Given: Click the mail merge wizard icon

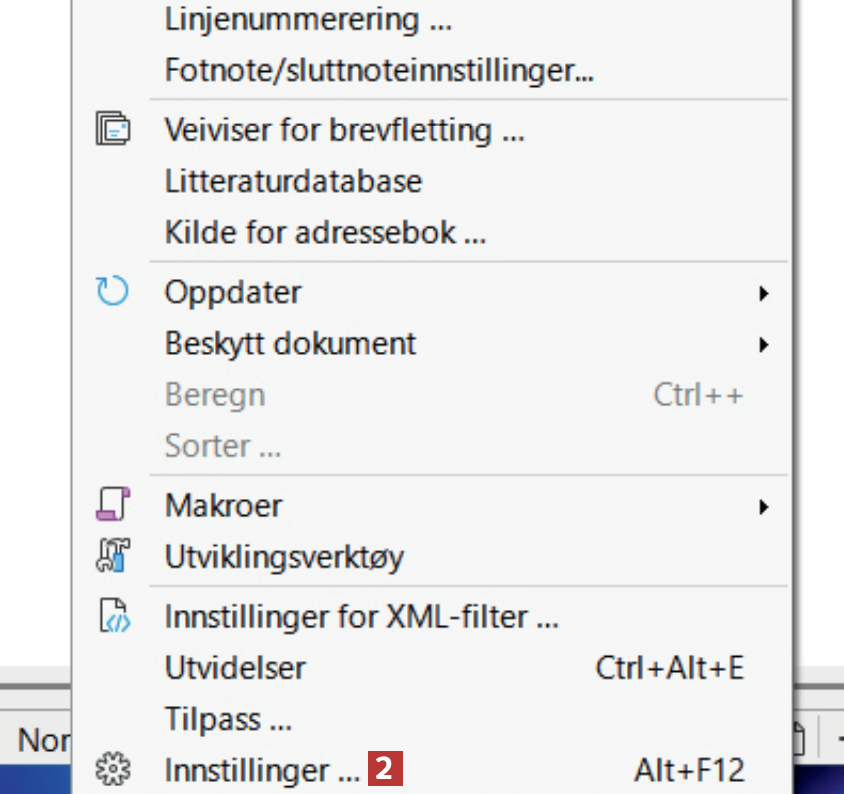Looking at the screenshot, I should 112,130.
